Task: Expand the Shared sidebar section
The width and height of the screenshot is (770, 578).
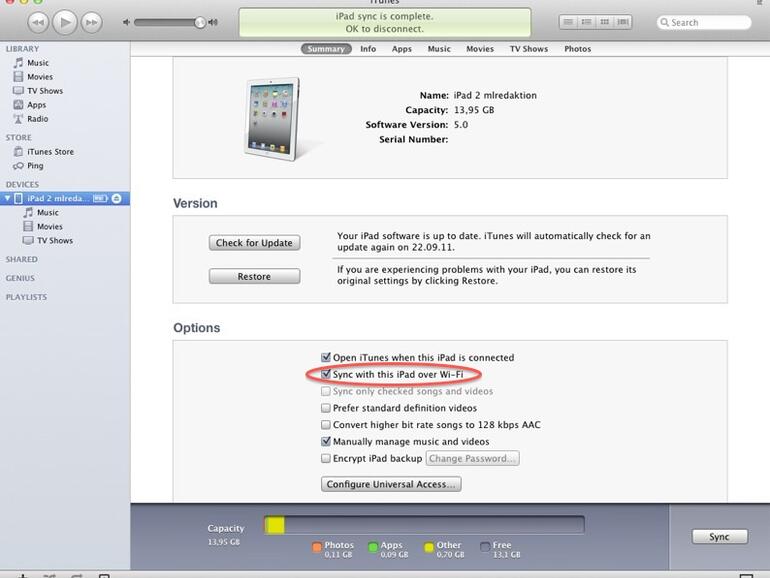Action: point(22,259)
